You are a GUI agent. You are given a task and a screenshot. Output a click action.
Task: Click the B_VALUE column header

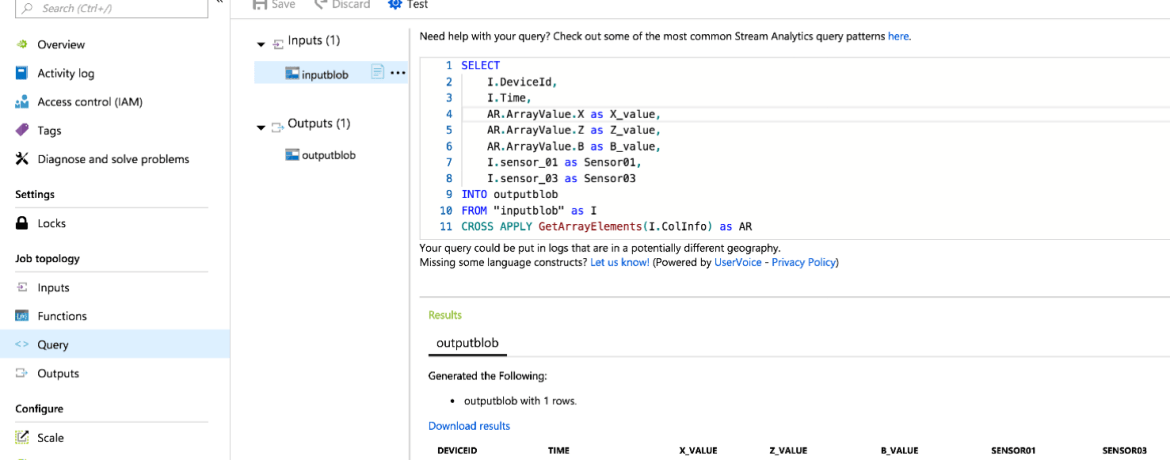click(899, 450)
